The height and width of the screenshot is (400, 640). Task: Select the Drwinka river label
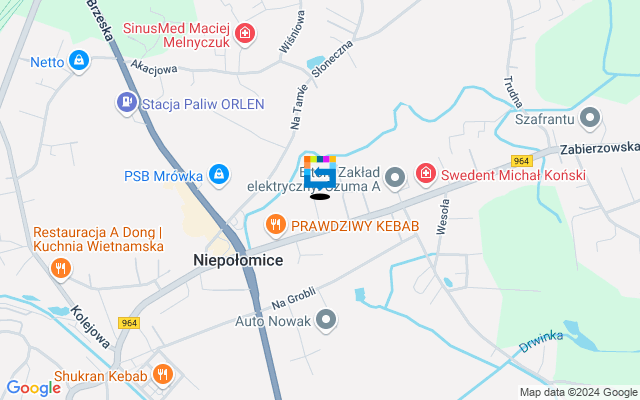point(541,342)
